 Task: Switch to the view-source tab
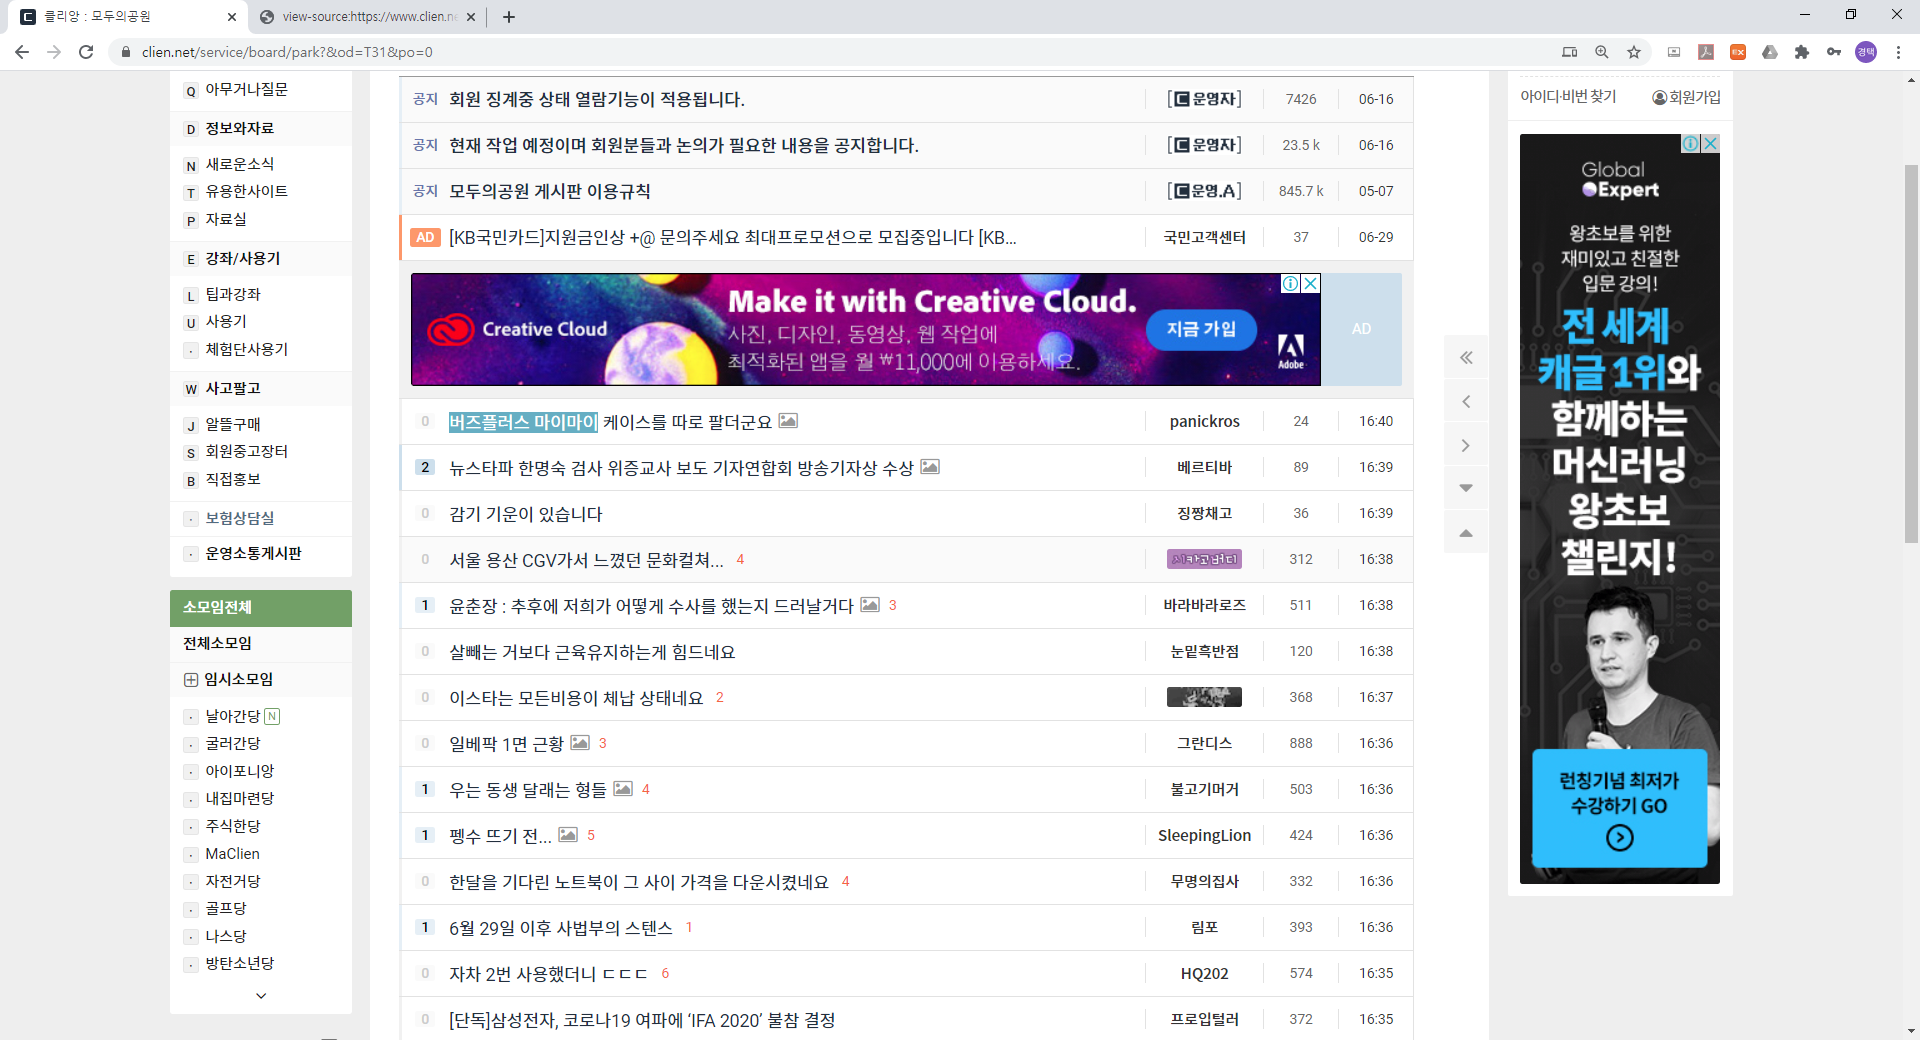tap(368, 17)
